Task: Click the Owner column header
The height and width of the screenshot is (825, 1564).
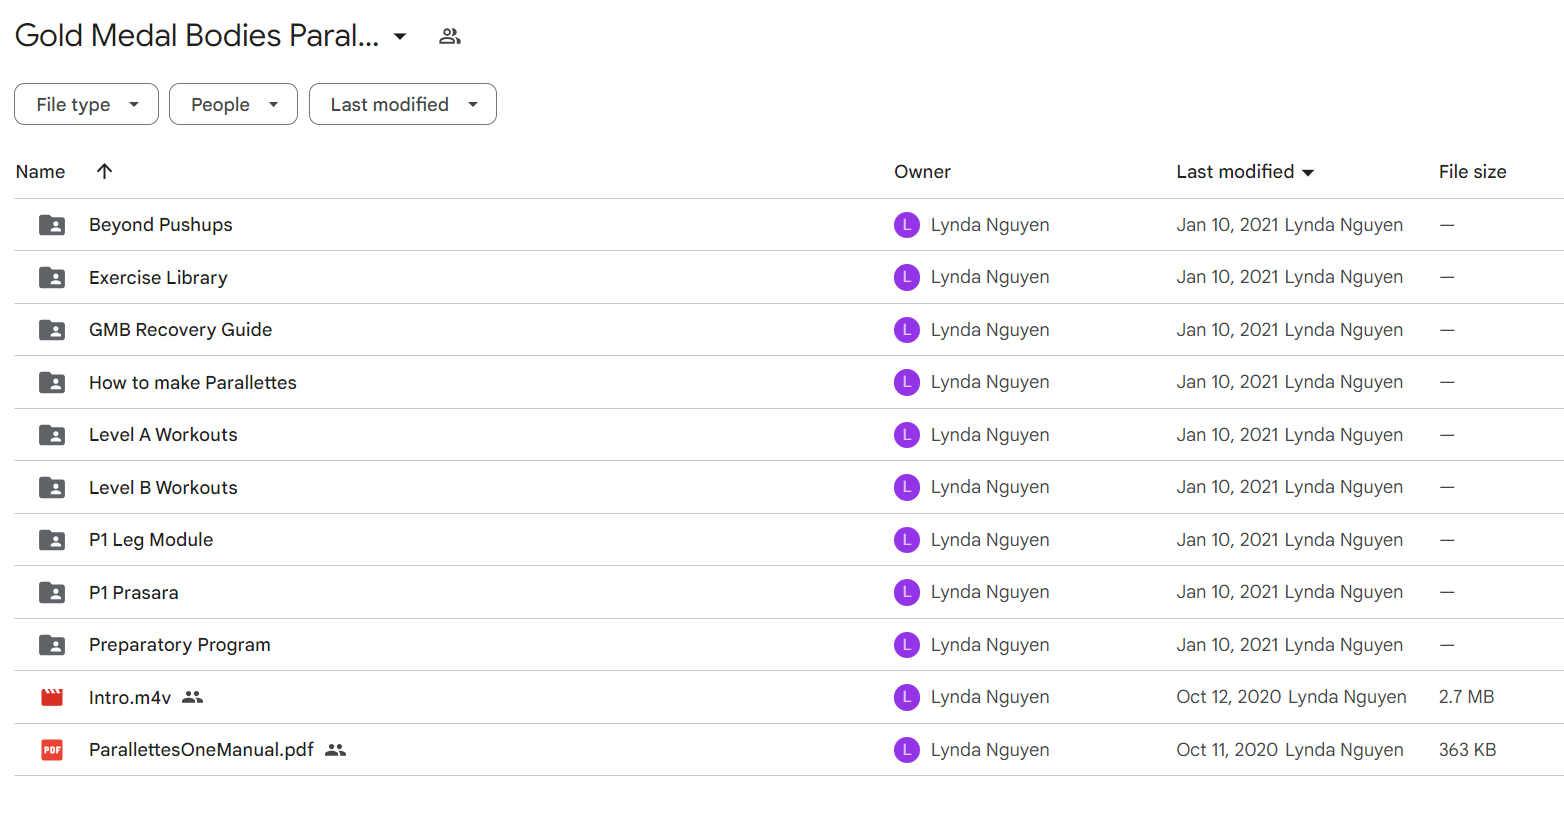Action: [x=922, y=172]
